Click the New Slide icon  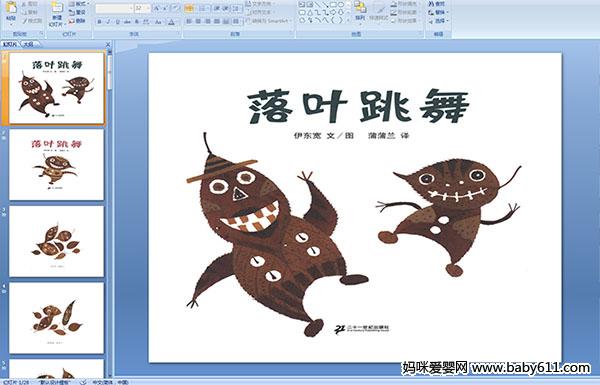[57, 8]
